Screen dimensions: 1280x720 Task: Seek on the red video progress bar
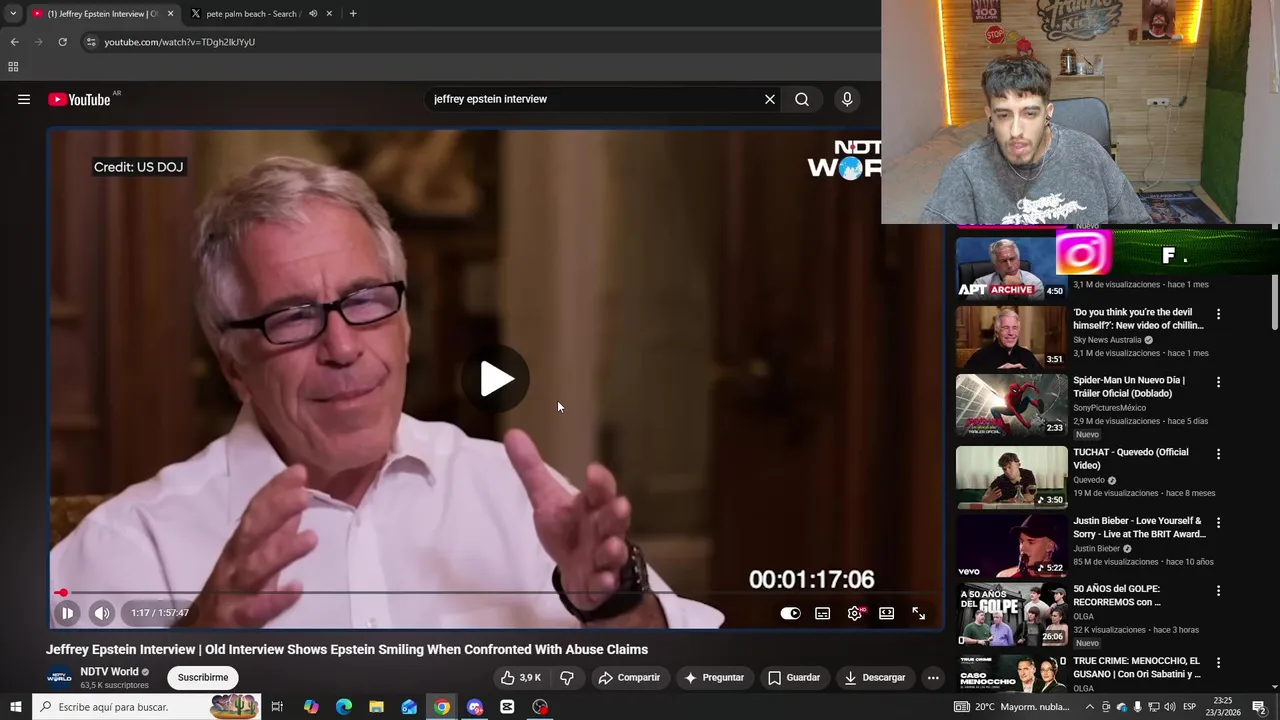497,593
